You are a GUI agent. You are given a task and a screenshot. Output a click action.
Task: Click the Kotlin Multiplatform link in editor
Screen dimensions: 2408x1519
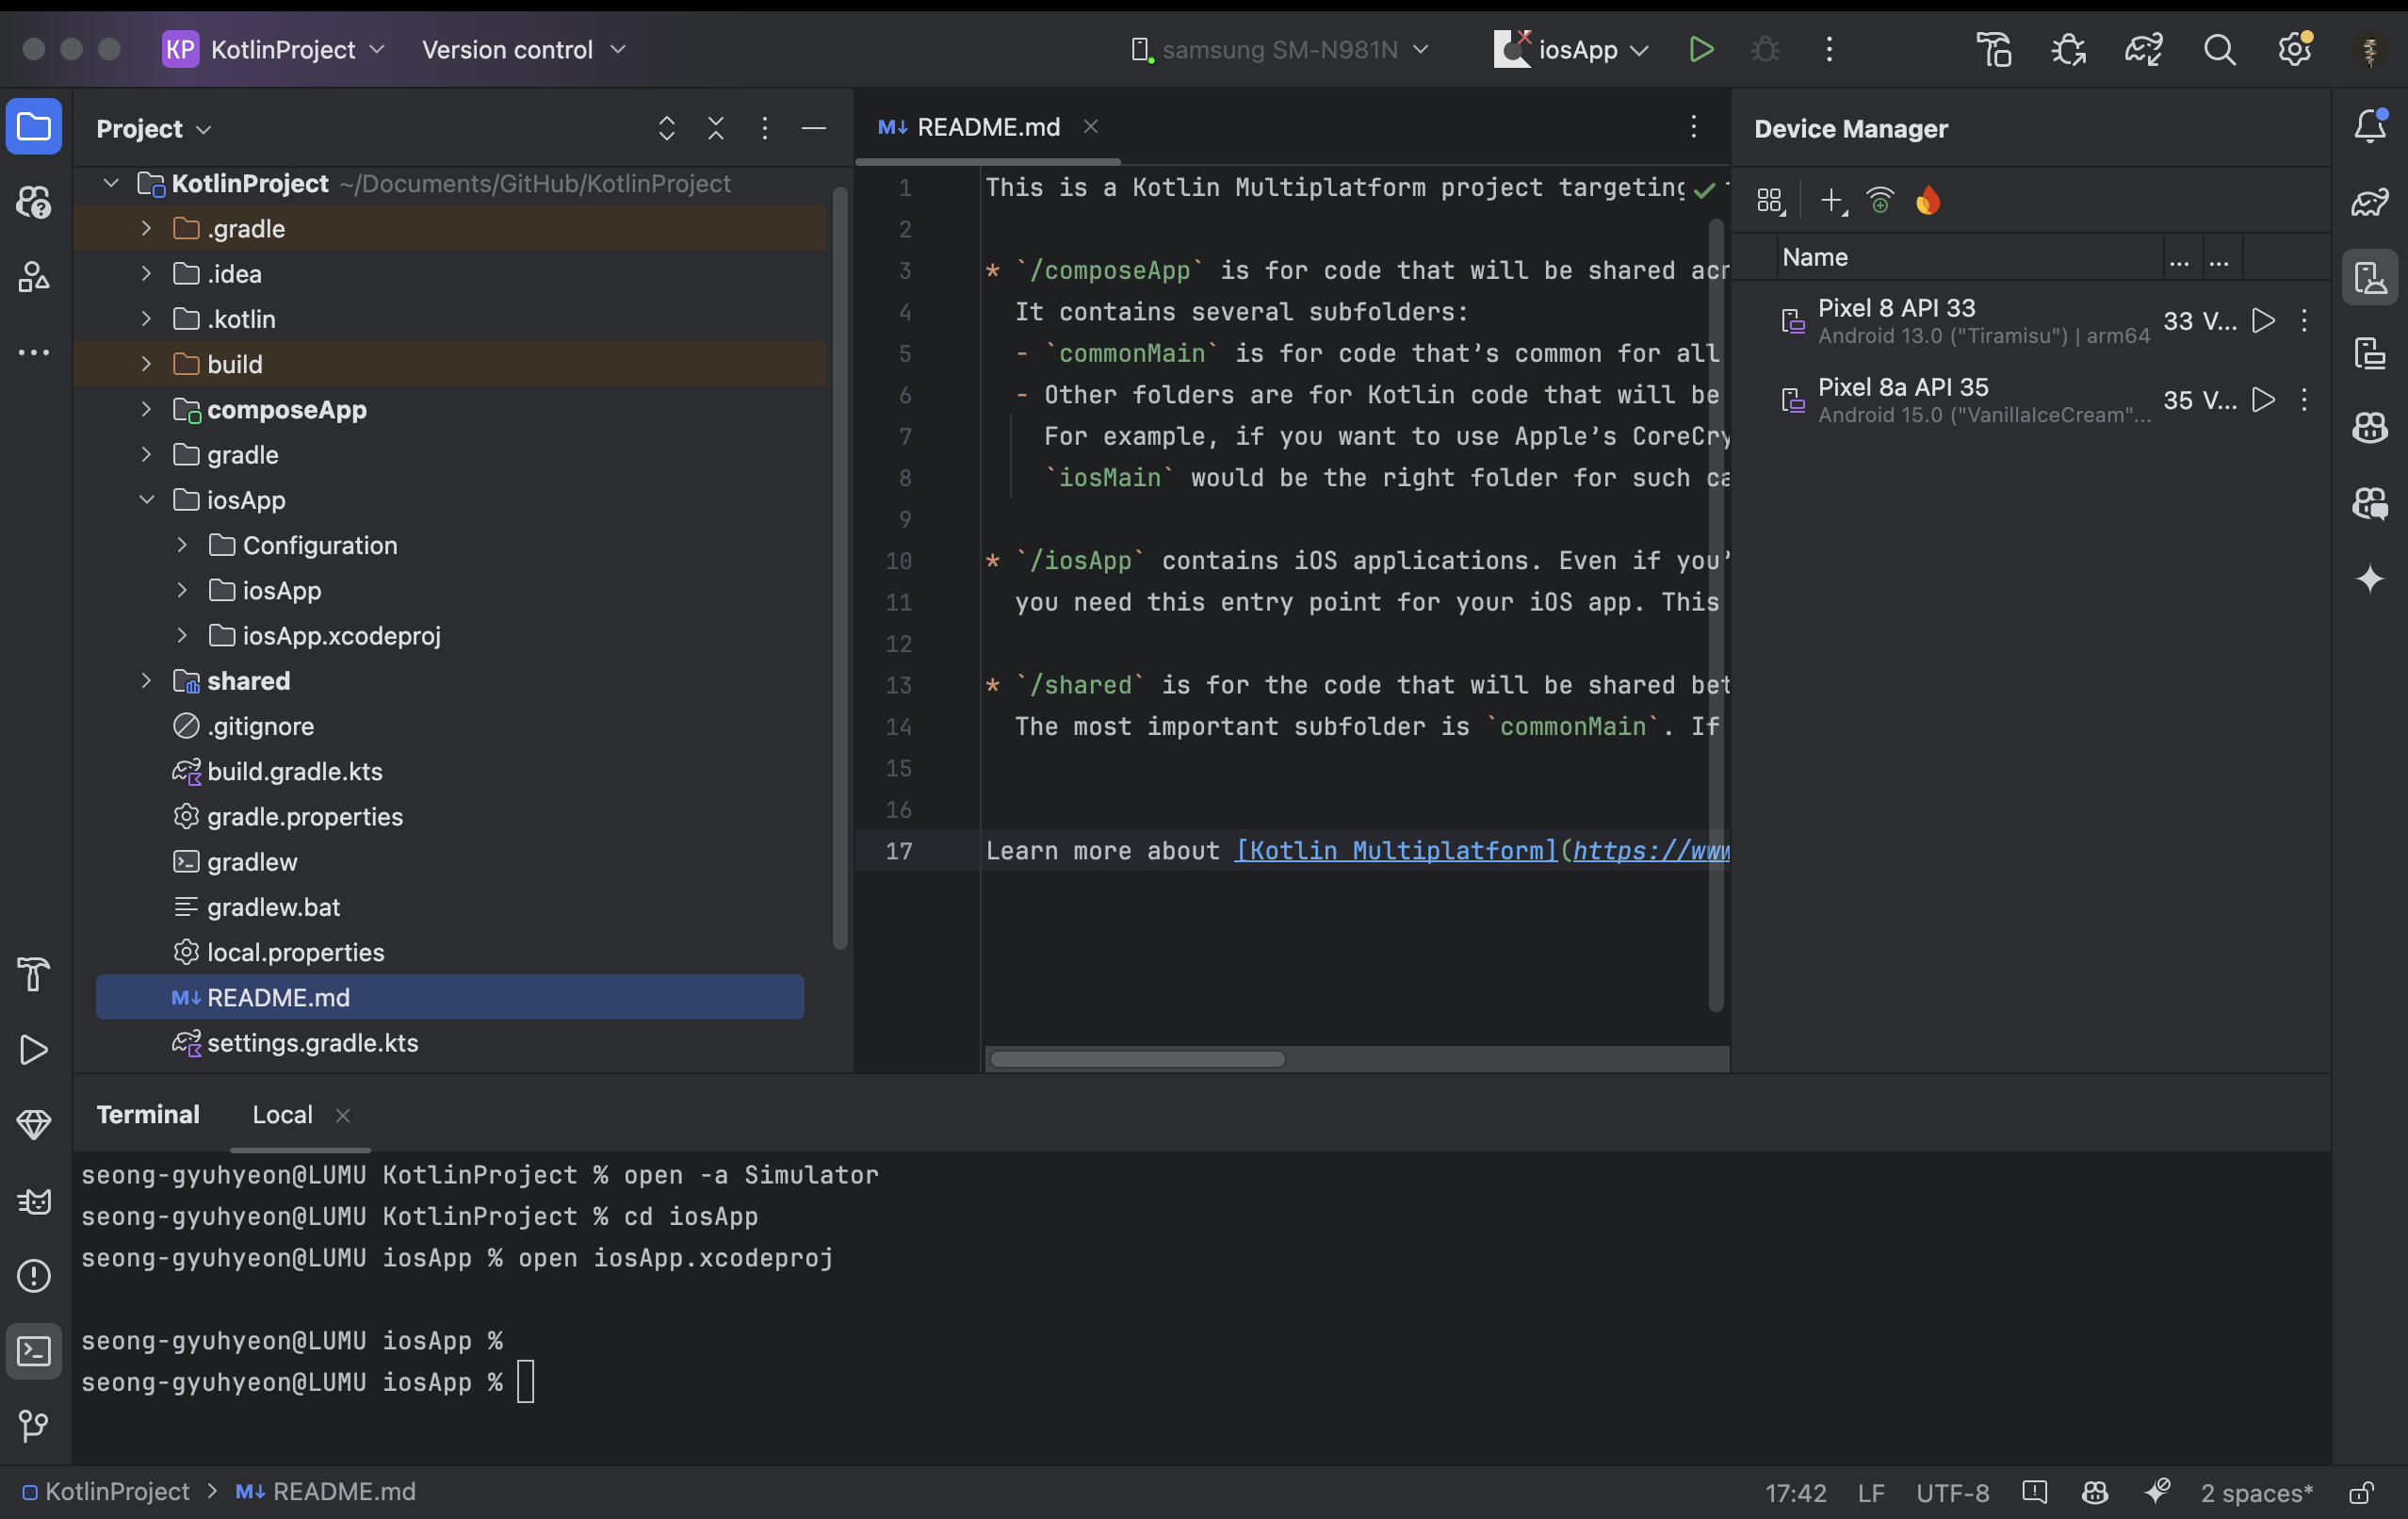point(1396,850)
